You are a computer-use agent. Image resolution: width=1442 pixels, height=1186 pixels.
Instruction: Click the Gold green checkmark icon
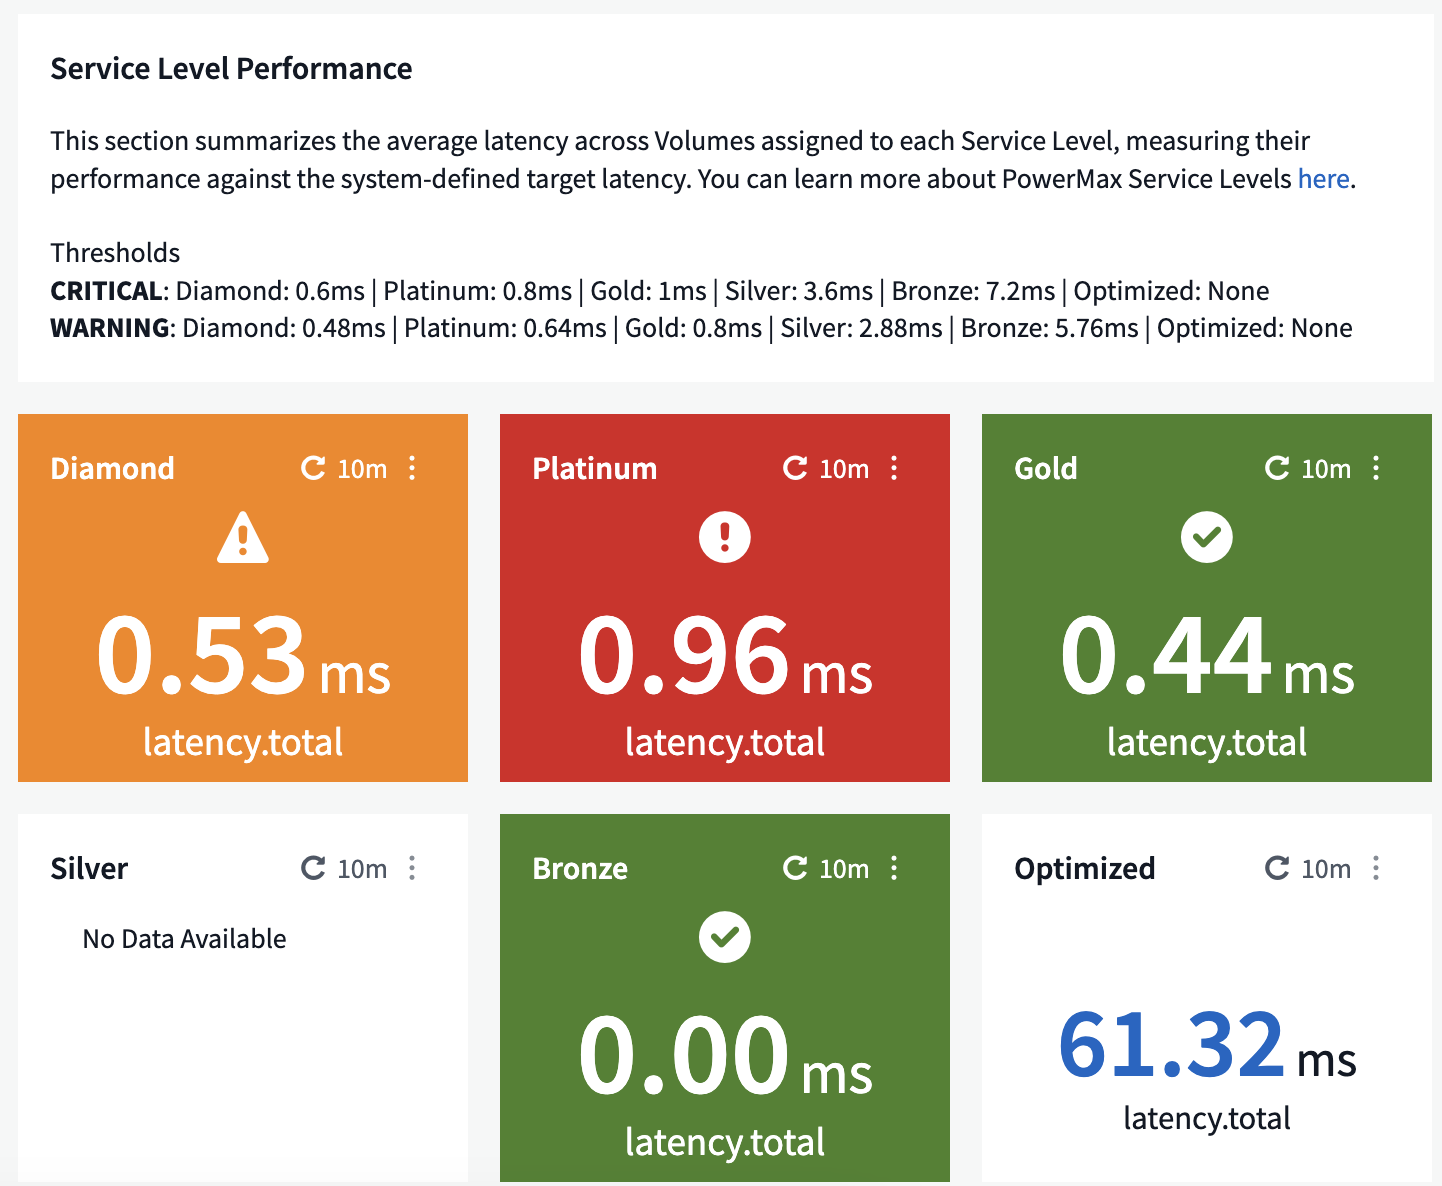pyautogui.click(x=1207, y=538)
